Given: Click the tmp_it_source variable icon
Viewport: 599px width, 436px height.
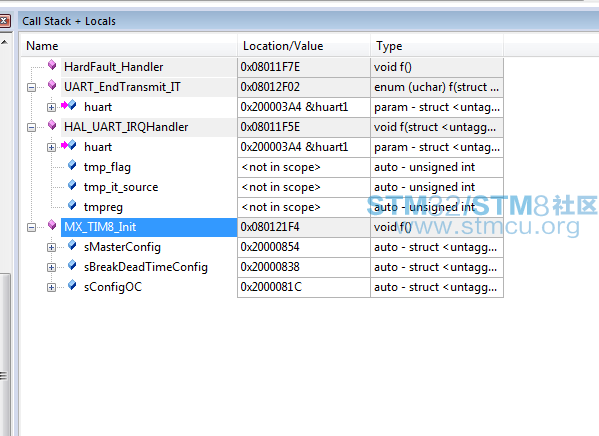Looking at the screenshot, I should [x=72, y=185].
